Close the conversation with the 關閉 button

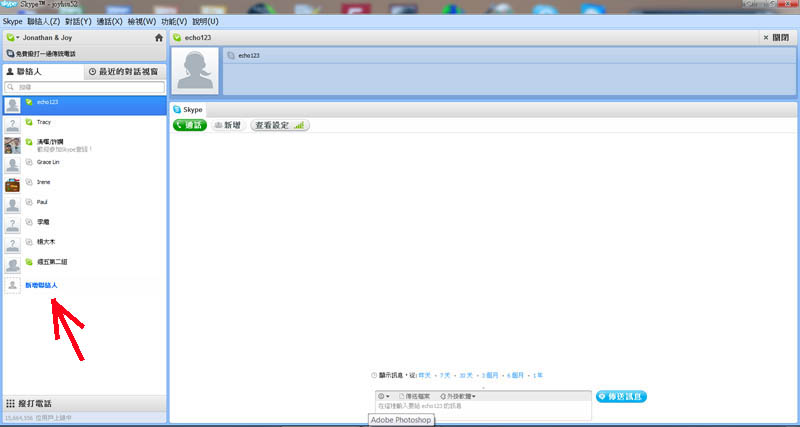(776, 38)
